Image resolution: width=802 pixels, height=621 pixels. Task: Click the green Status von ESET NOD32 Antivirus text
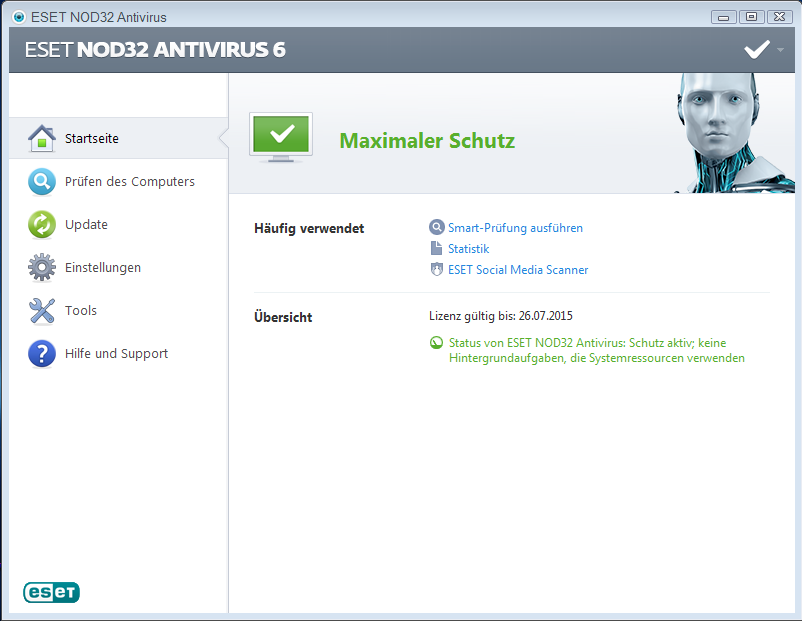[x=596, y=350]
